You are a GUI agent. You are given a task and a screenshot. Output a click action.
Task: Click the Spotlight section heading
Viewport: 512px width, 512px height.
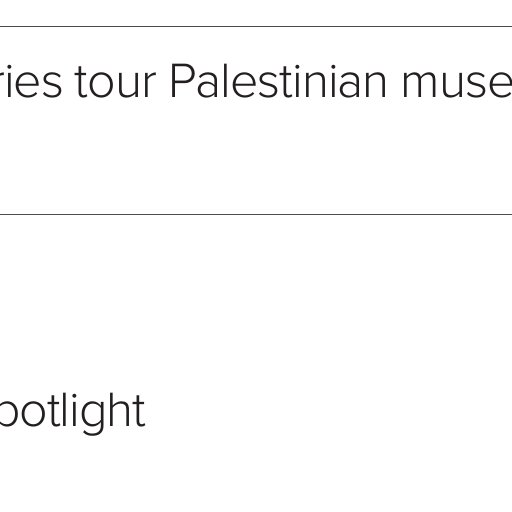tap(72, 414)
